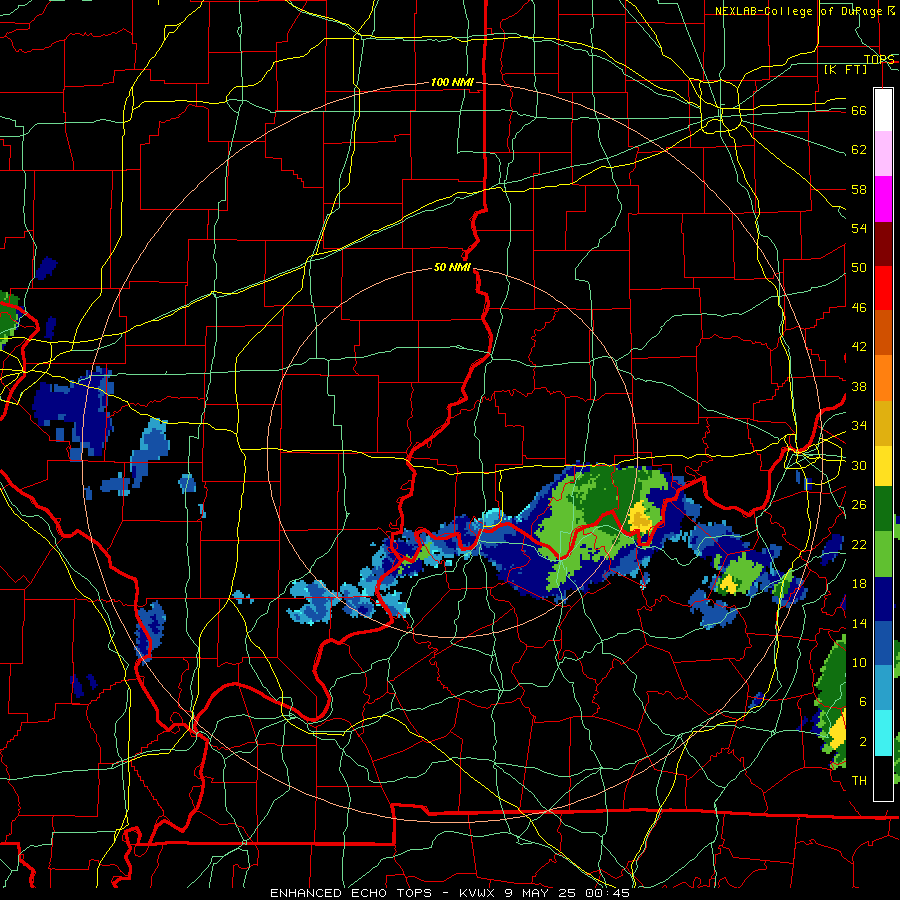
Task: Select the light pink legend swatch
Action: (883, 154)
